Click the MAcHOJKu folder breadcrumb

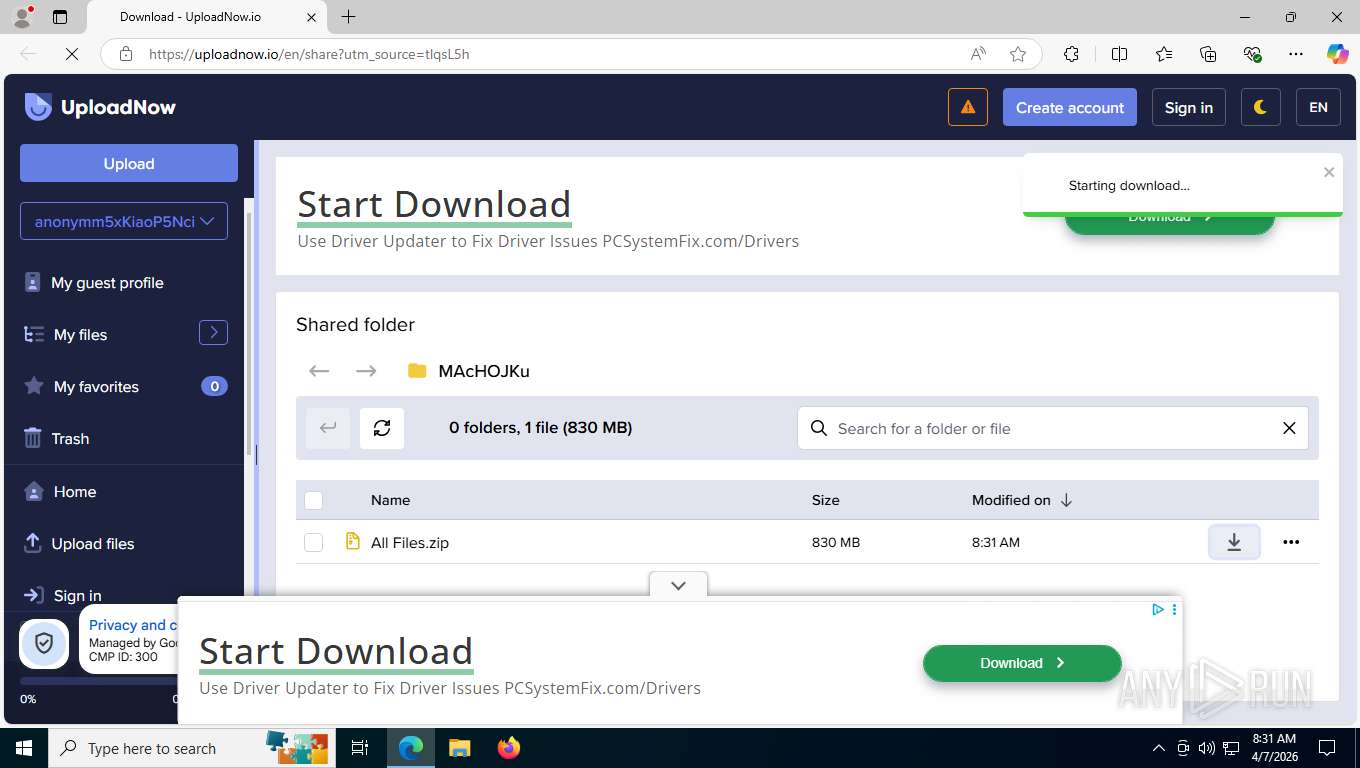pyautogui.click(x=469, y=371)
